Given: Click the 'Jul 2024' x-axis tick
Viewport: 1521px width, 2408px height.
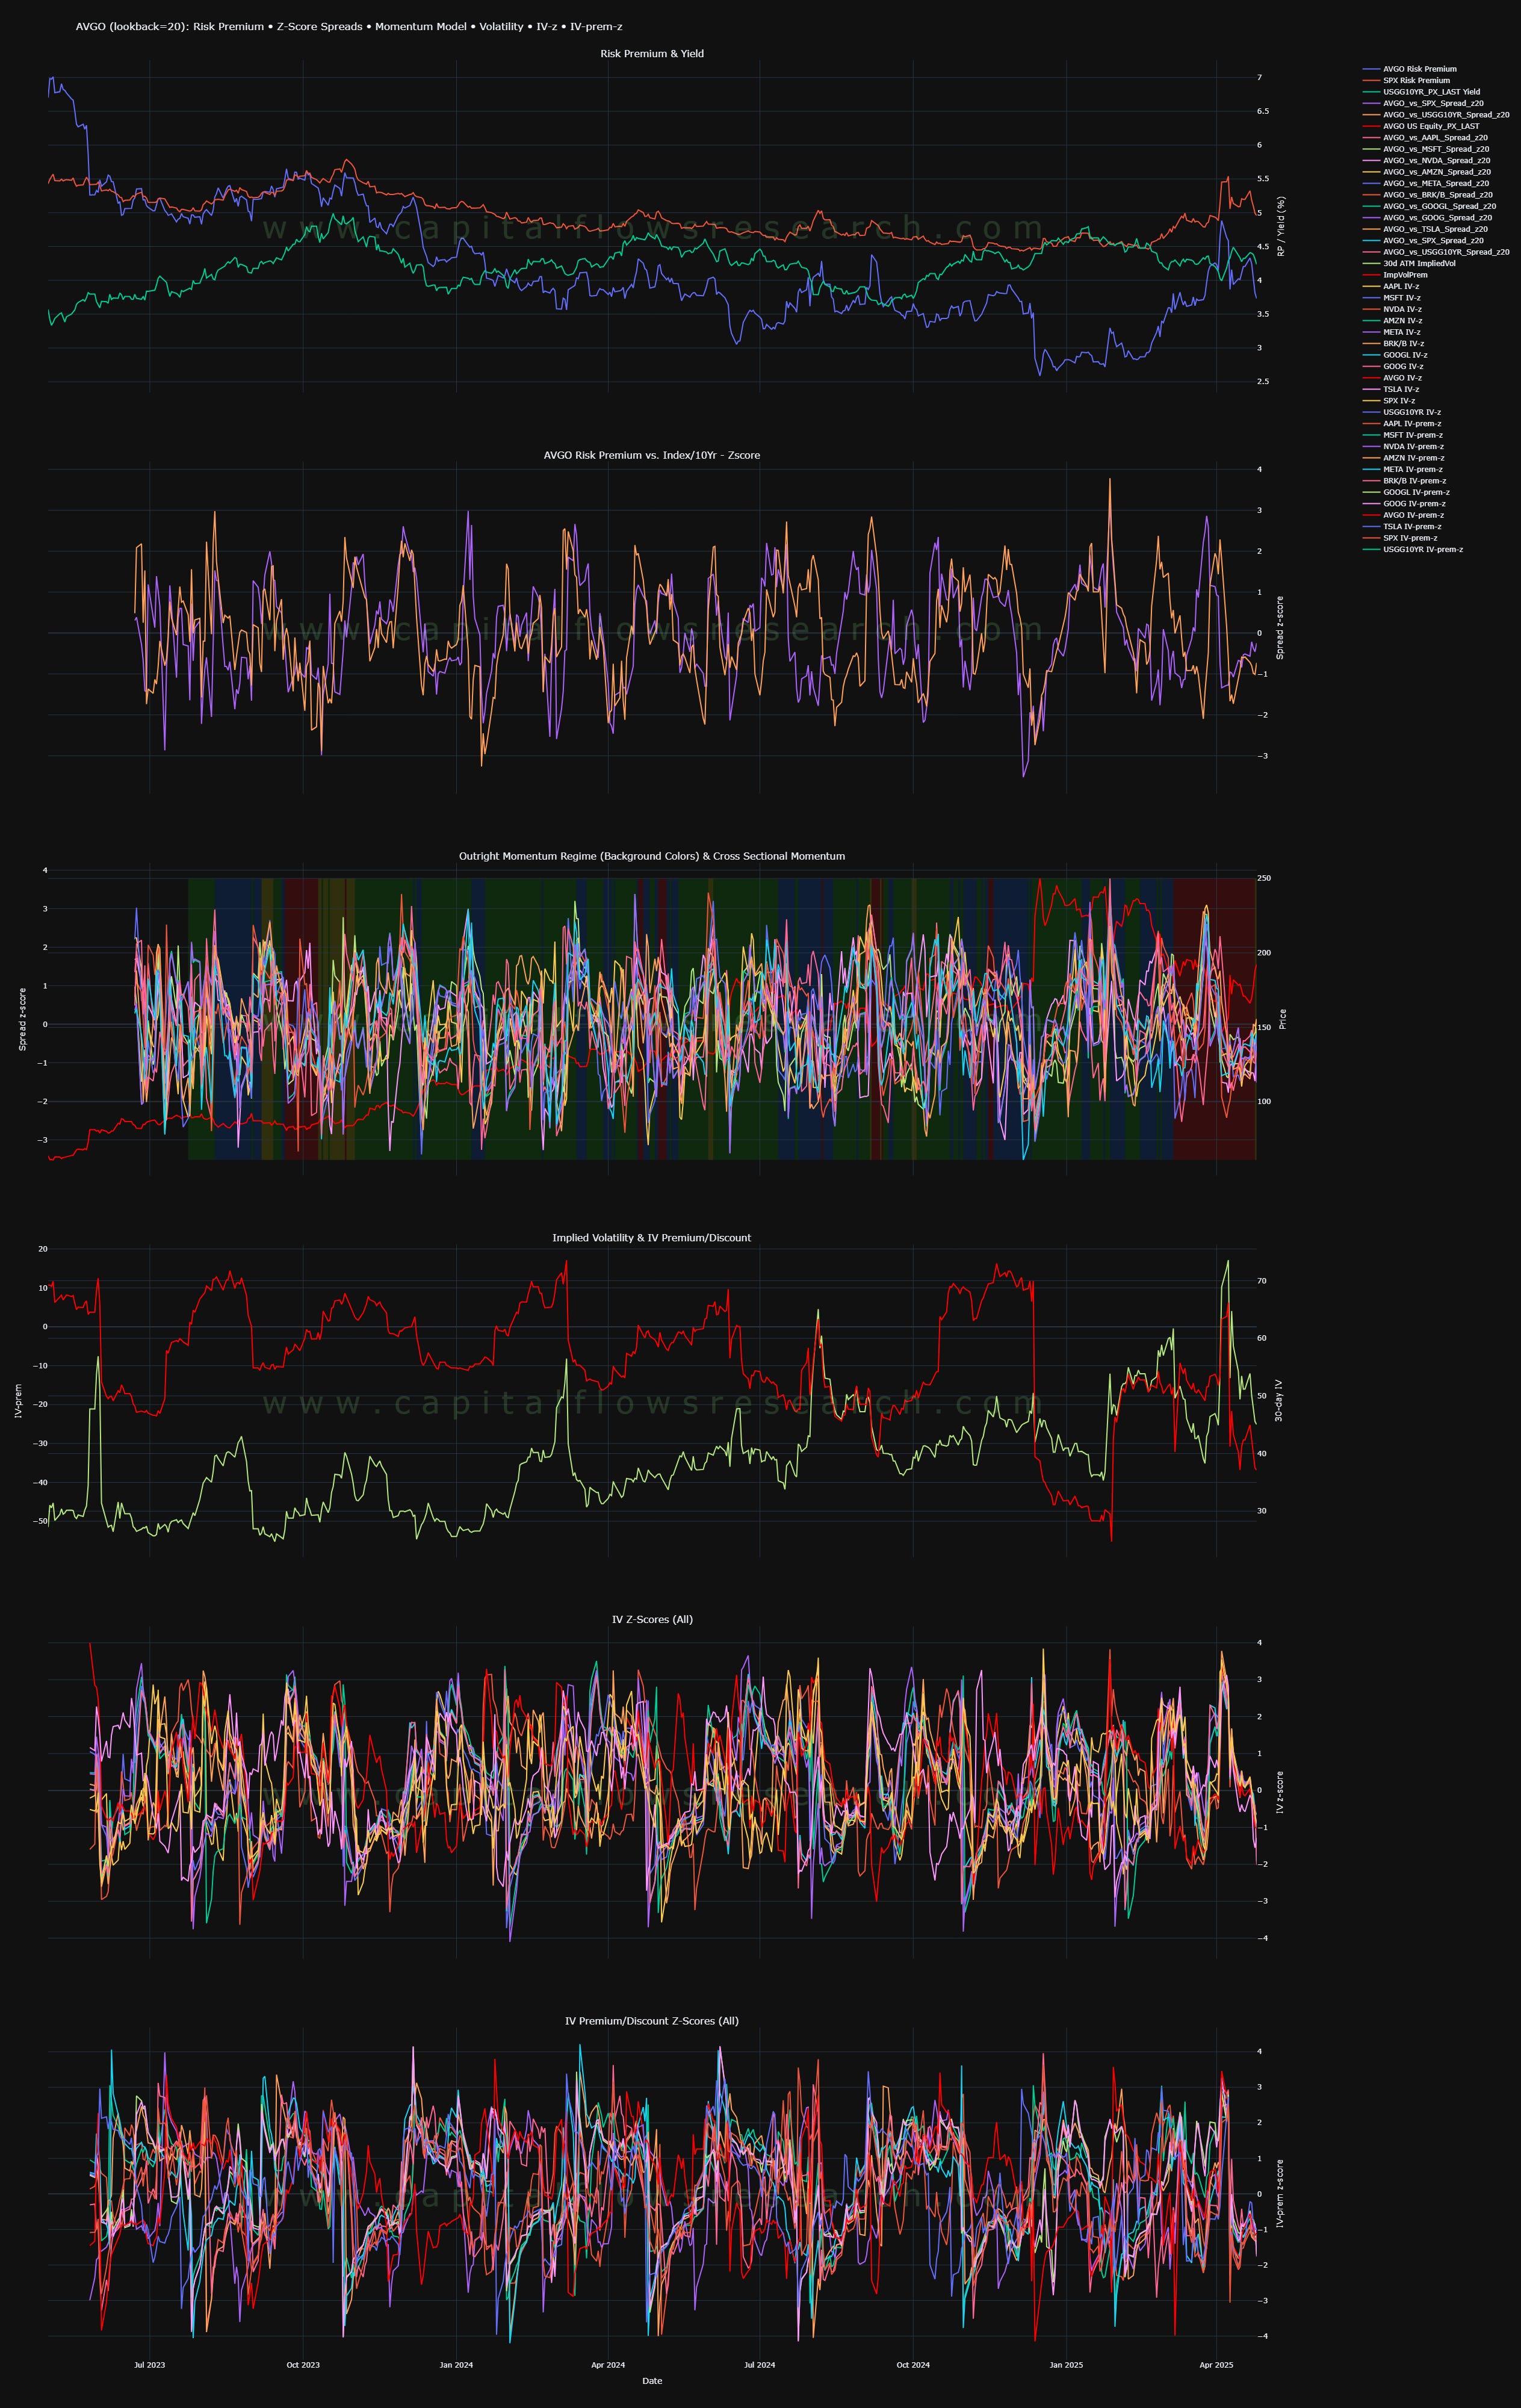Looking at the screenshot, I should [759, 2365].
